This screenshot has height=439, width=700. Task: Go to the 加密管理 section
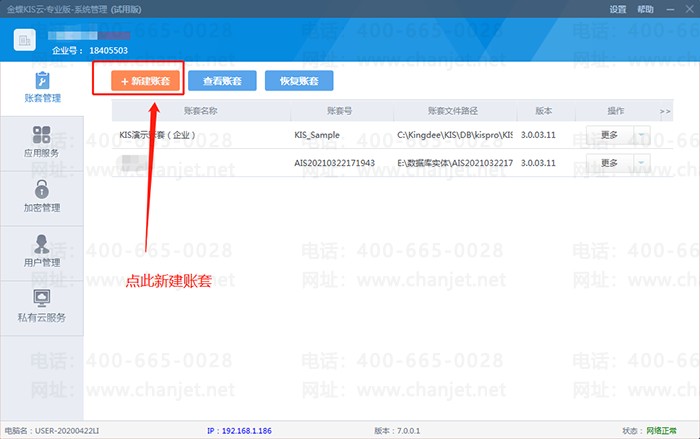tap(42, 198)
